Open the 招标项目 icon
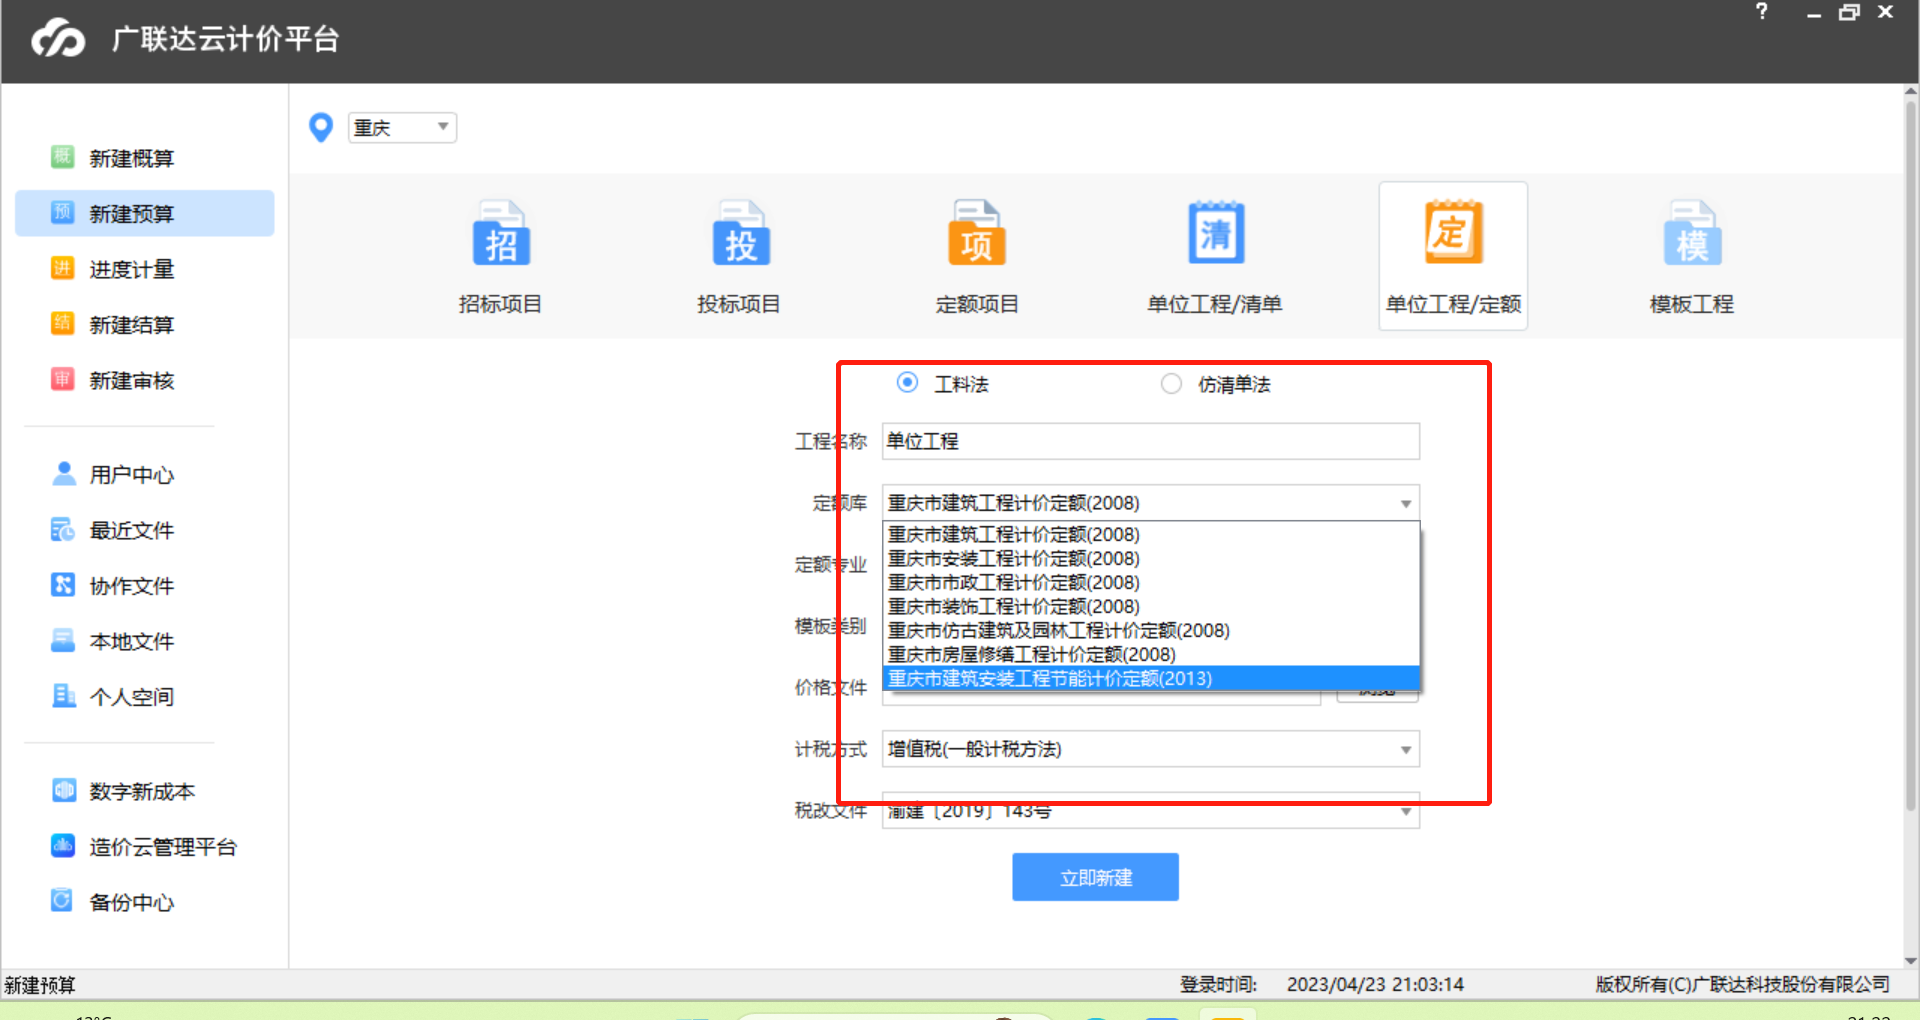 click(x=501, y=233)
